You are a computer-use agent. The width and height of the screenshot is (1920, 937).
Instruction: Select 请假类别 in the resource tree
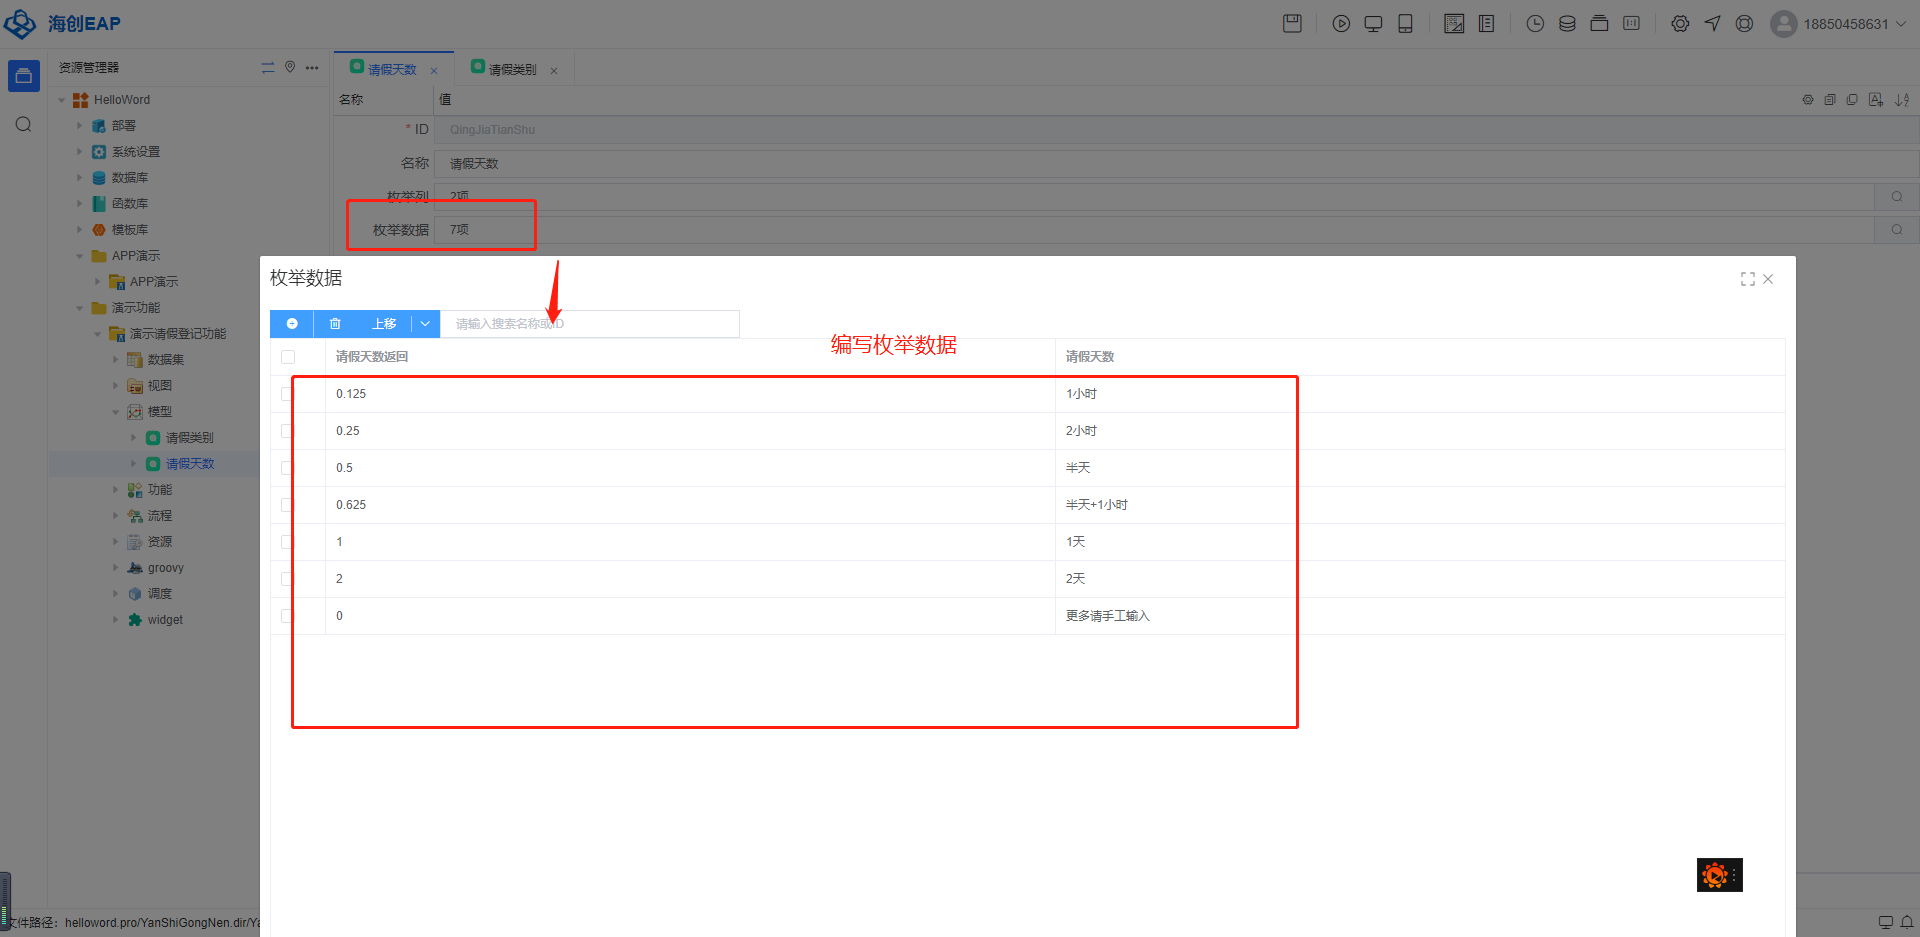tap(189, 438)
